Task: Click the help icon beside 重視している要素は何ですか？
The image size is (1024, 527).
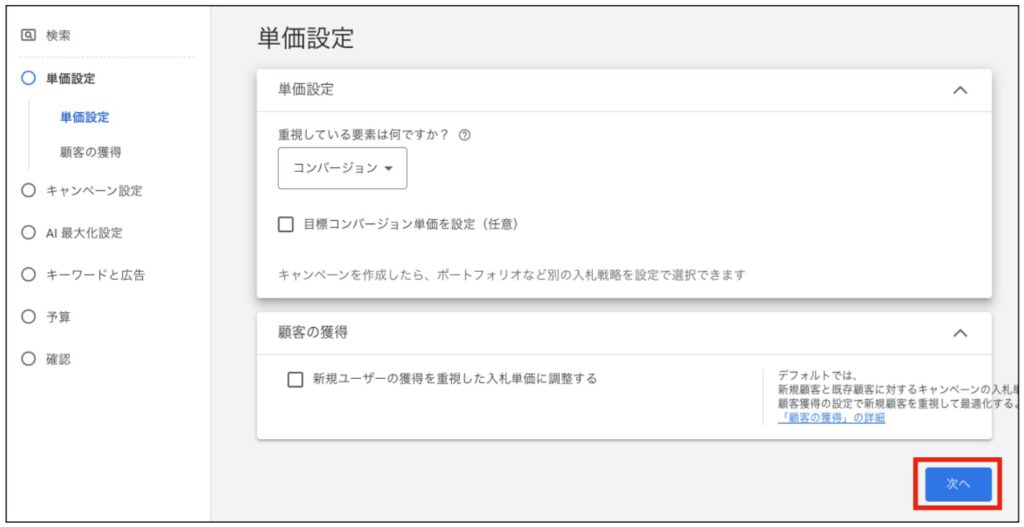Action: tap(464, 136)
